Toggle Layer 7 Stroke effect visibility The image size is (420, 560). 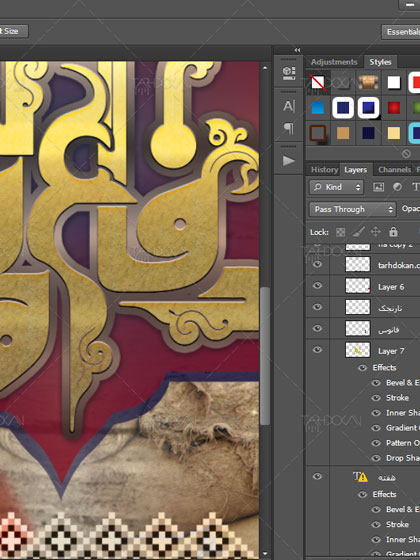tap(376, 398)
